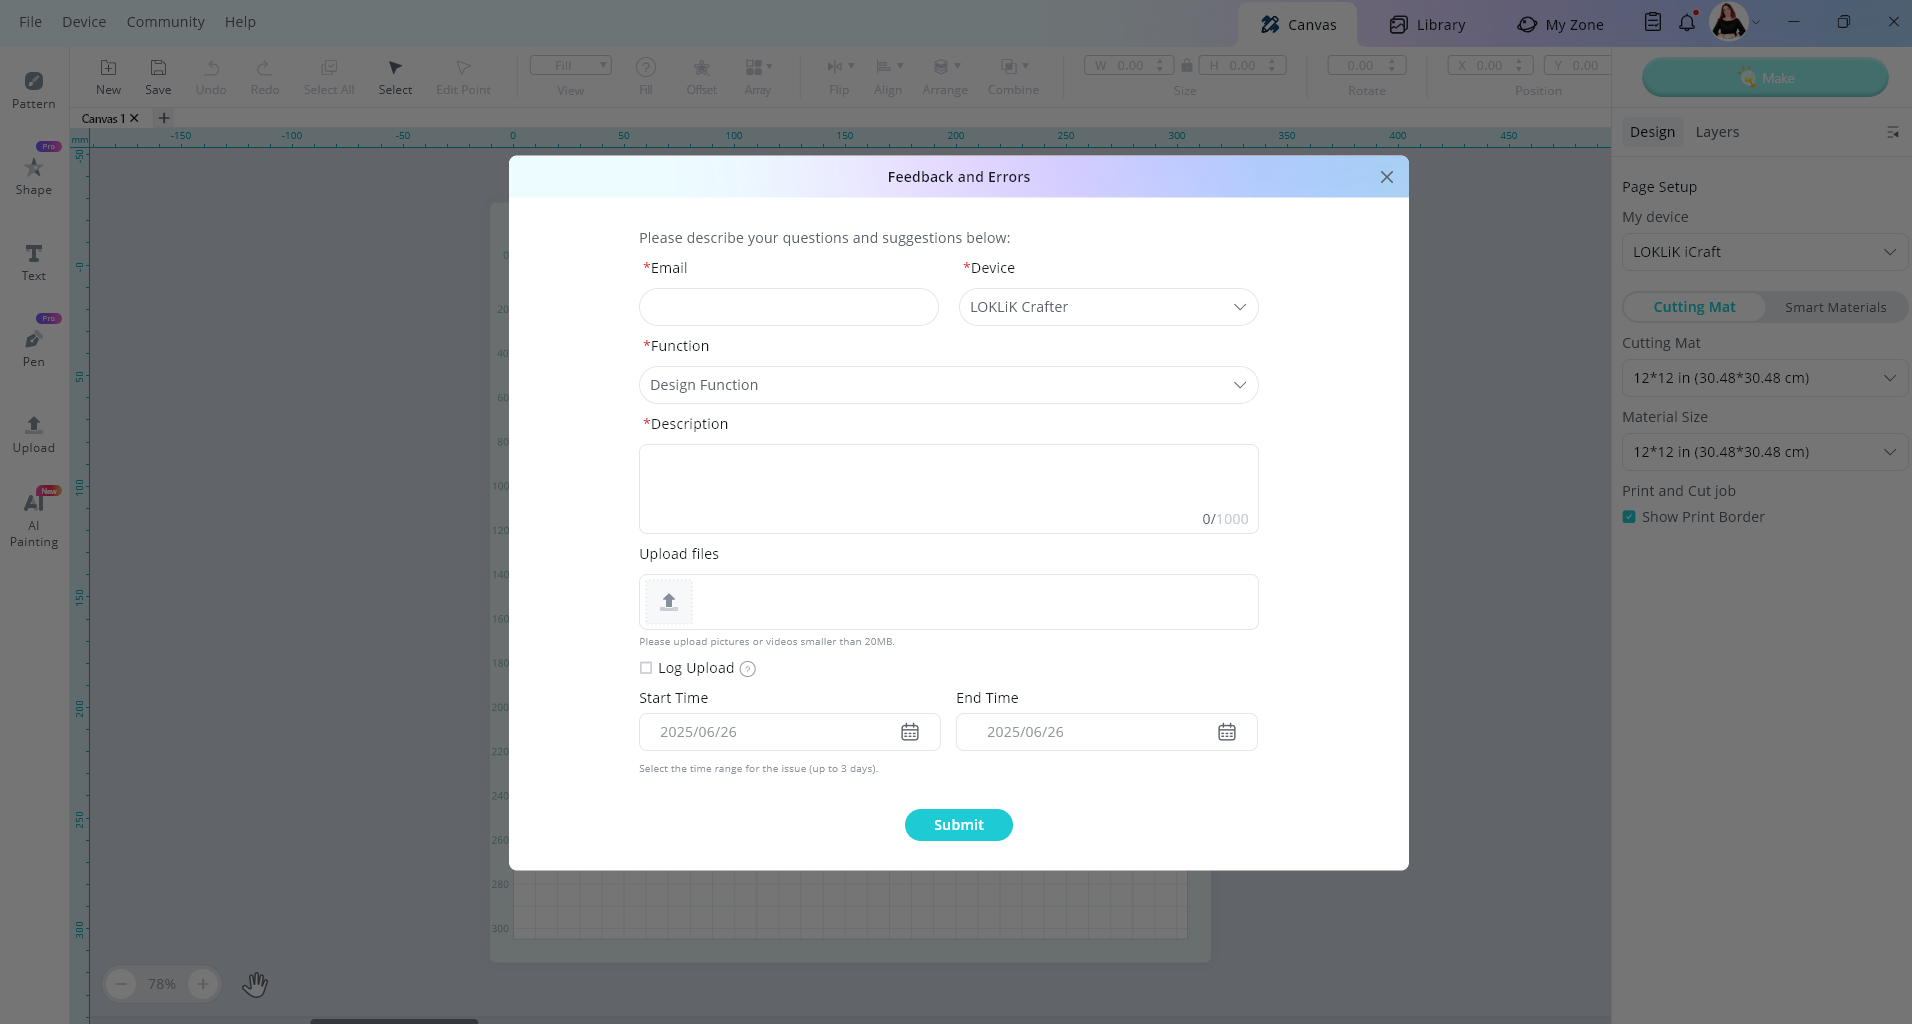
Task: Select the Pen tool in sidebar
Action: pyautogui.click(x=34, y=346)
